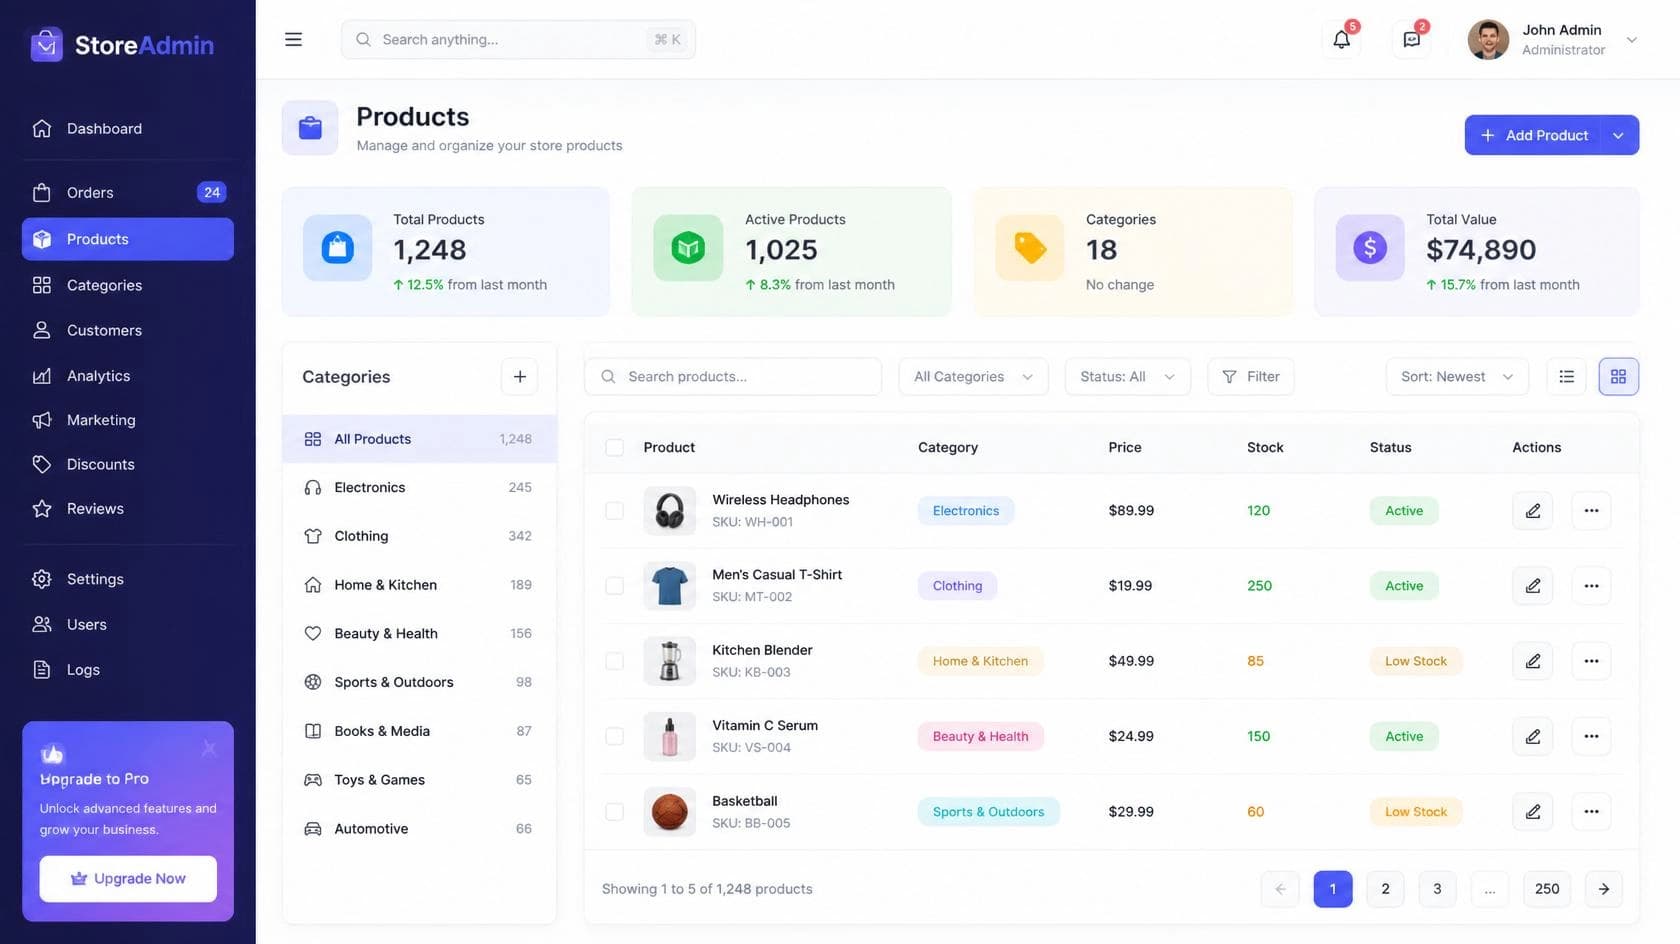Go to next page arrow
1680x944 pixels.
pos(1603,889)
